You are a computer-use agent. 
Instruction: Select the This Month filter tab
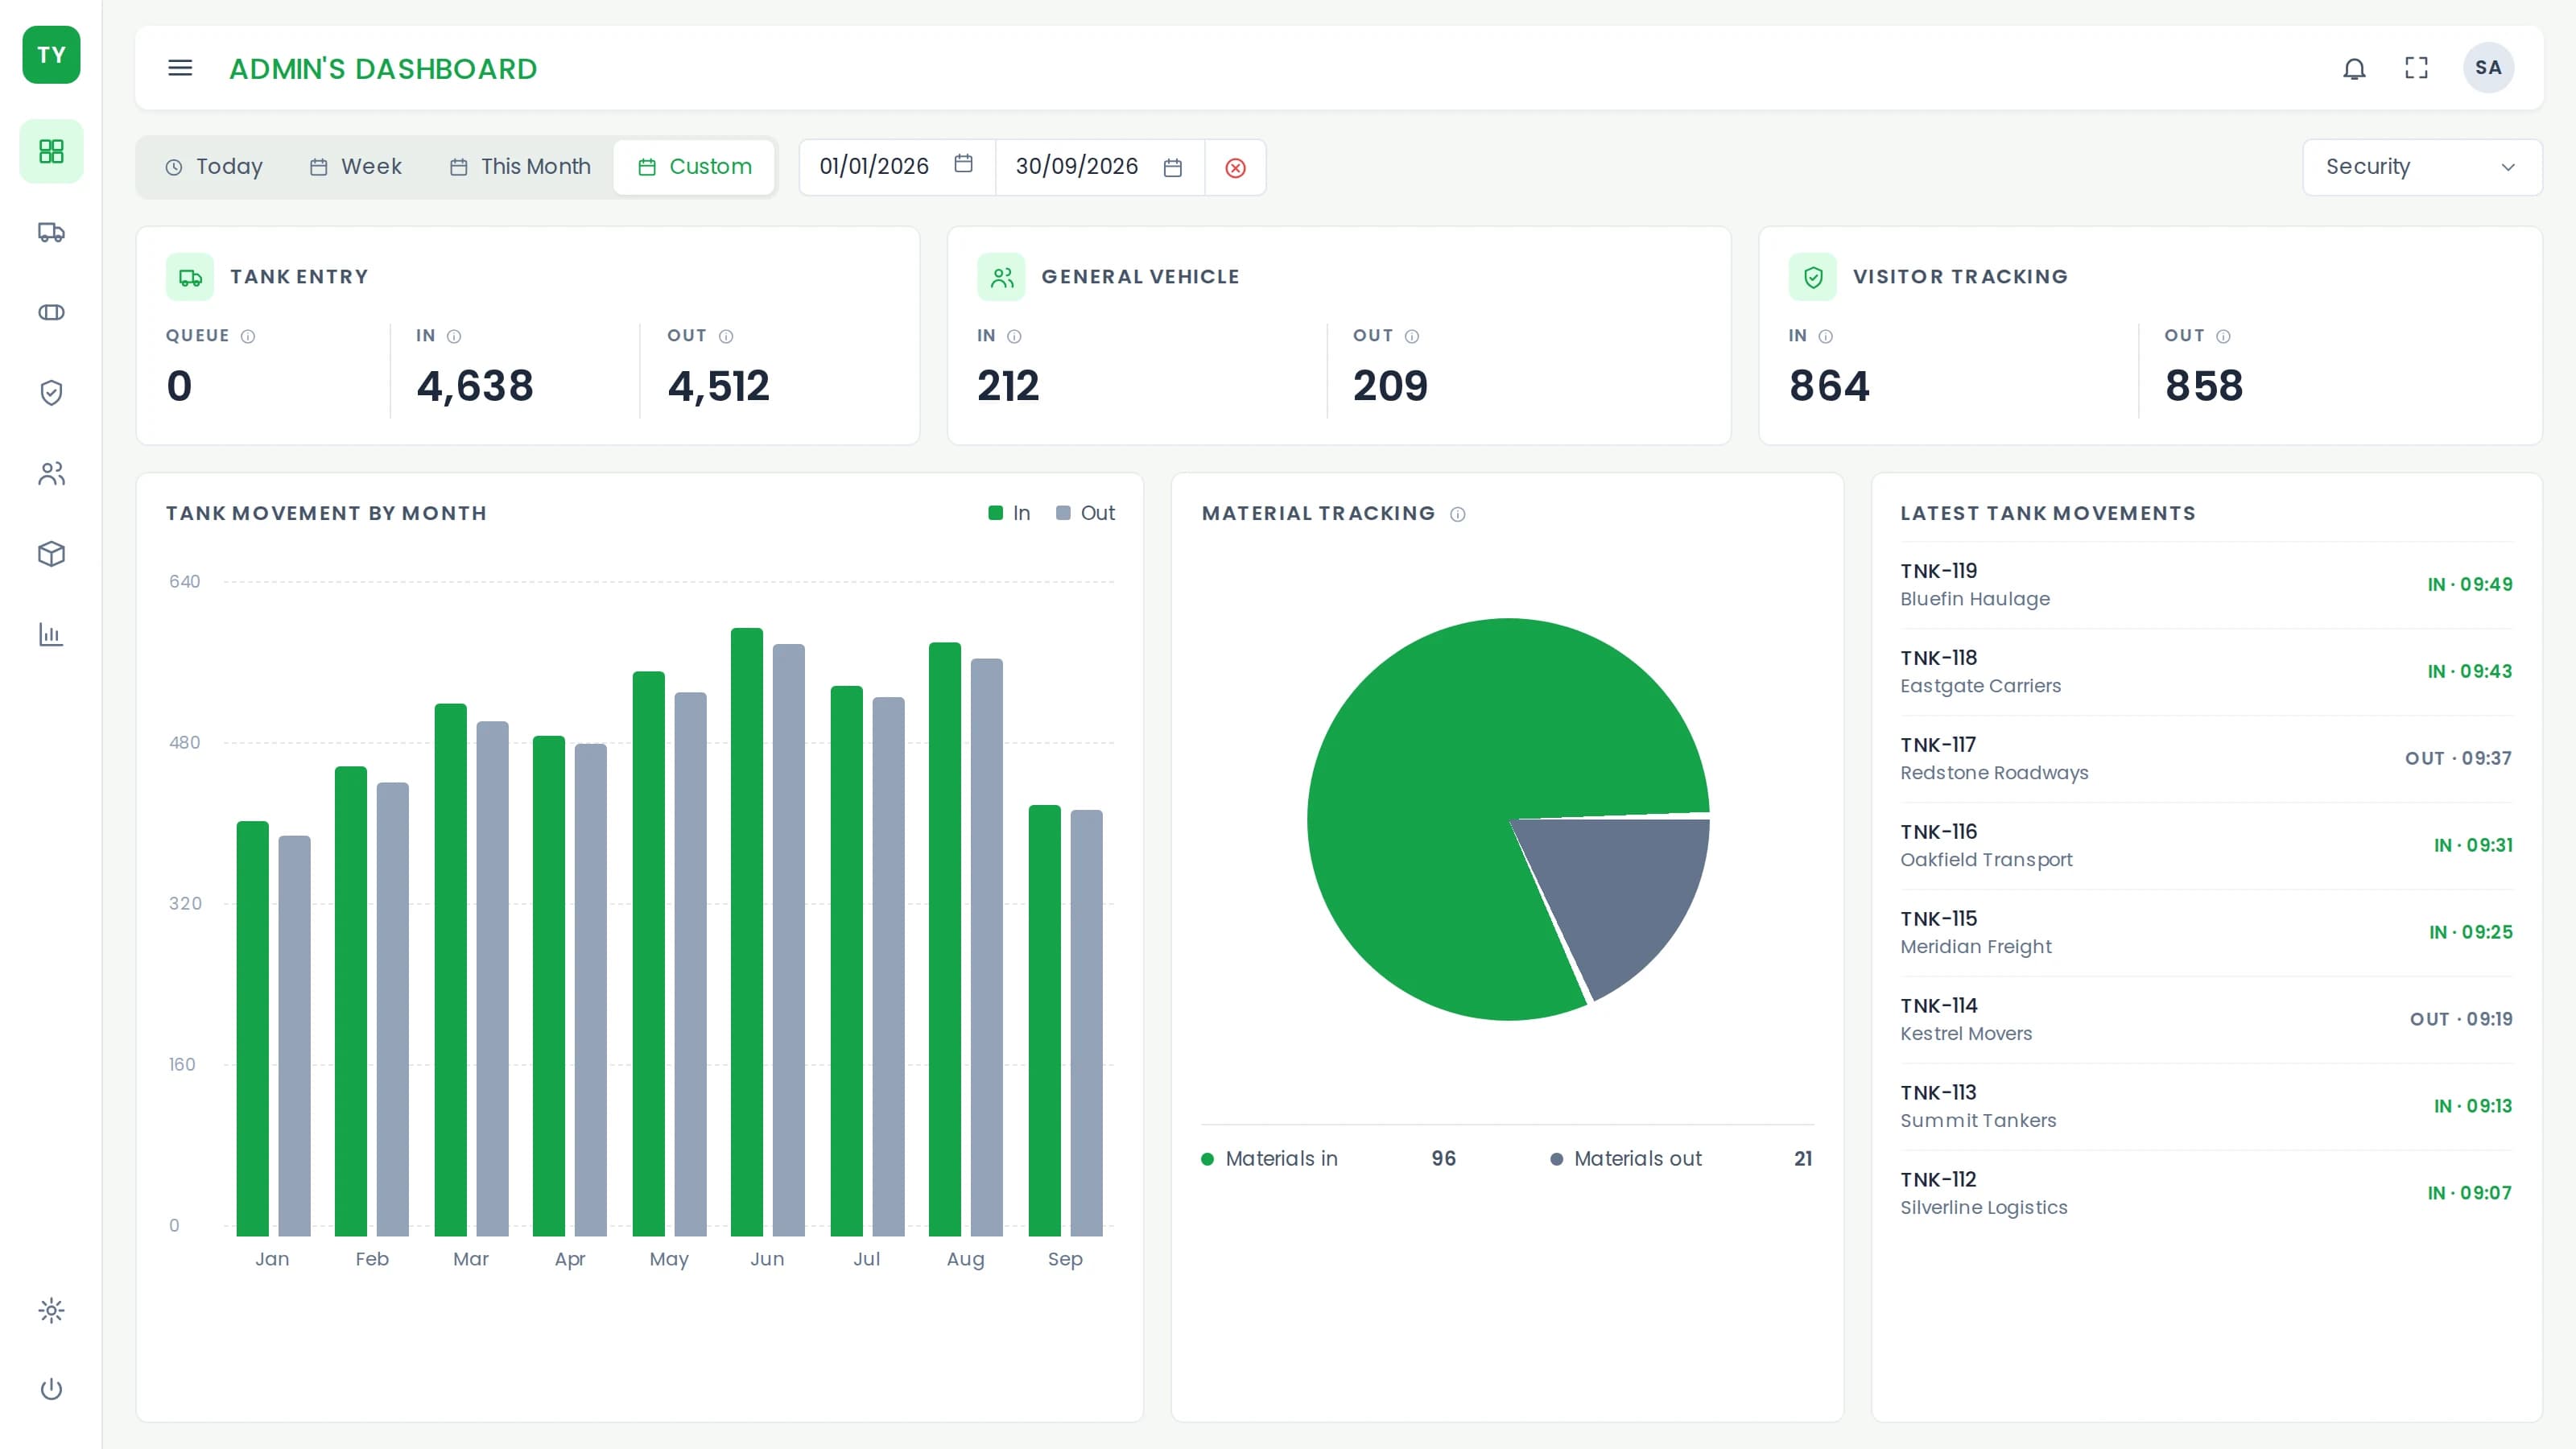pyautogui.click(x=519, y=167)
